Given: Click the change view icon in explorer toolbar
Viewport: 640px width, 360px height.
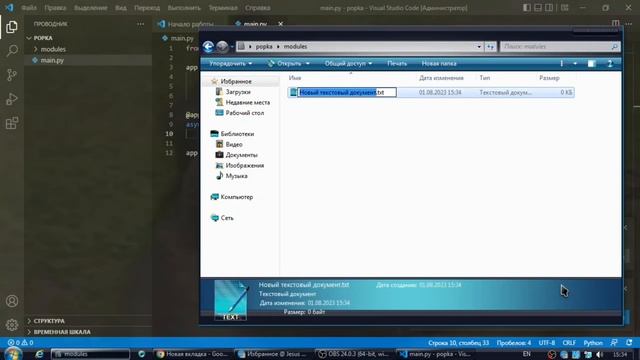Looking at the screenshot, I should click(x=562, y=64).
